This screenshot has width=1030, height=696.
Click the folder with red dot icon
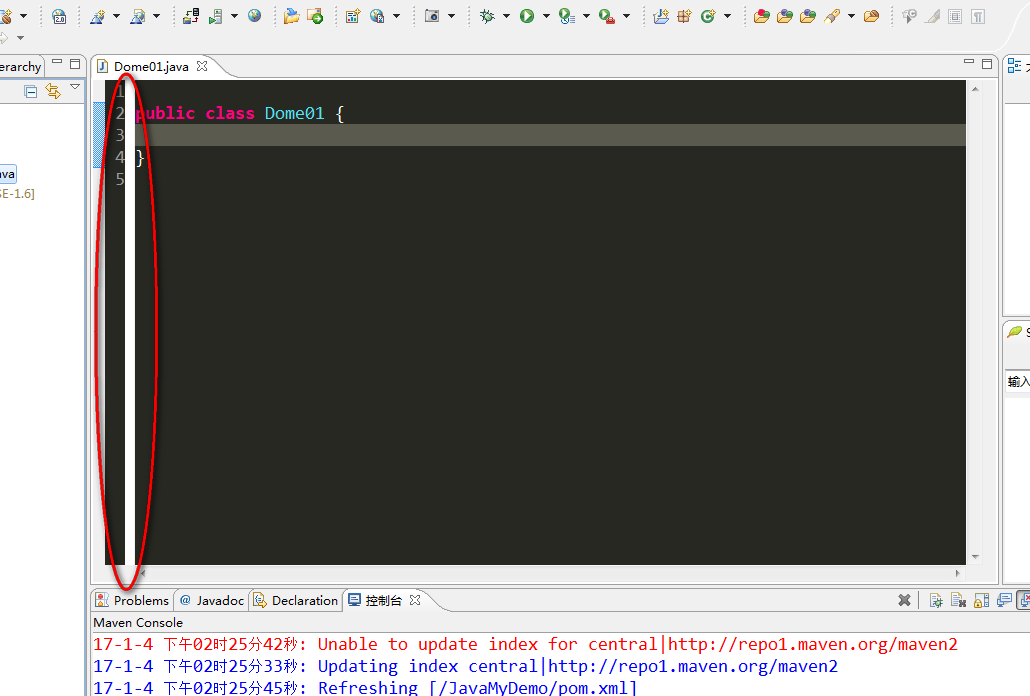point(762,16)
